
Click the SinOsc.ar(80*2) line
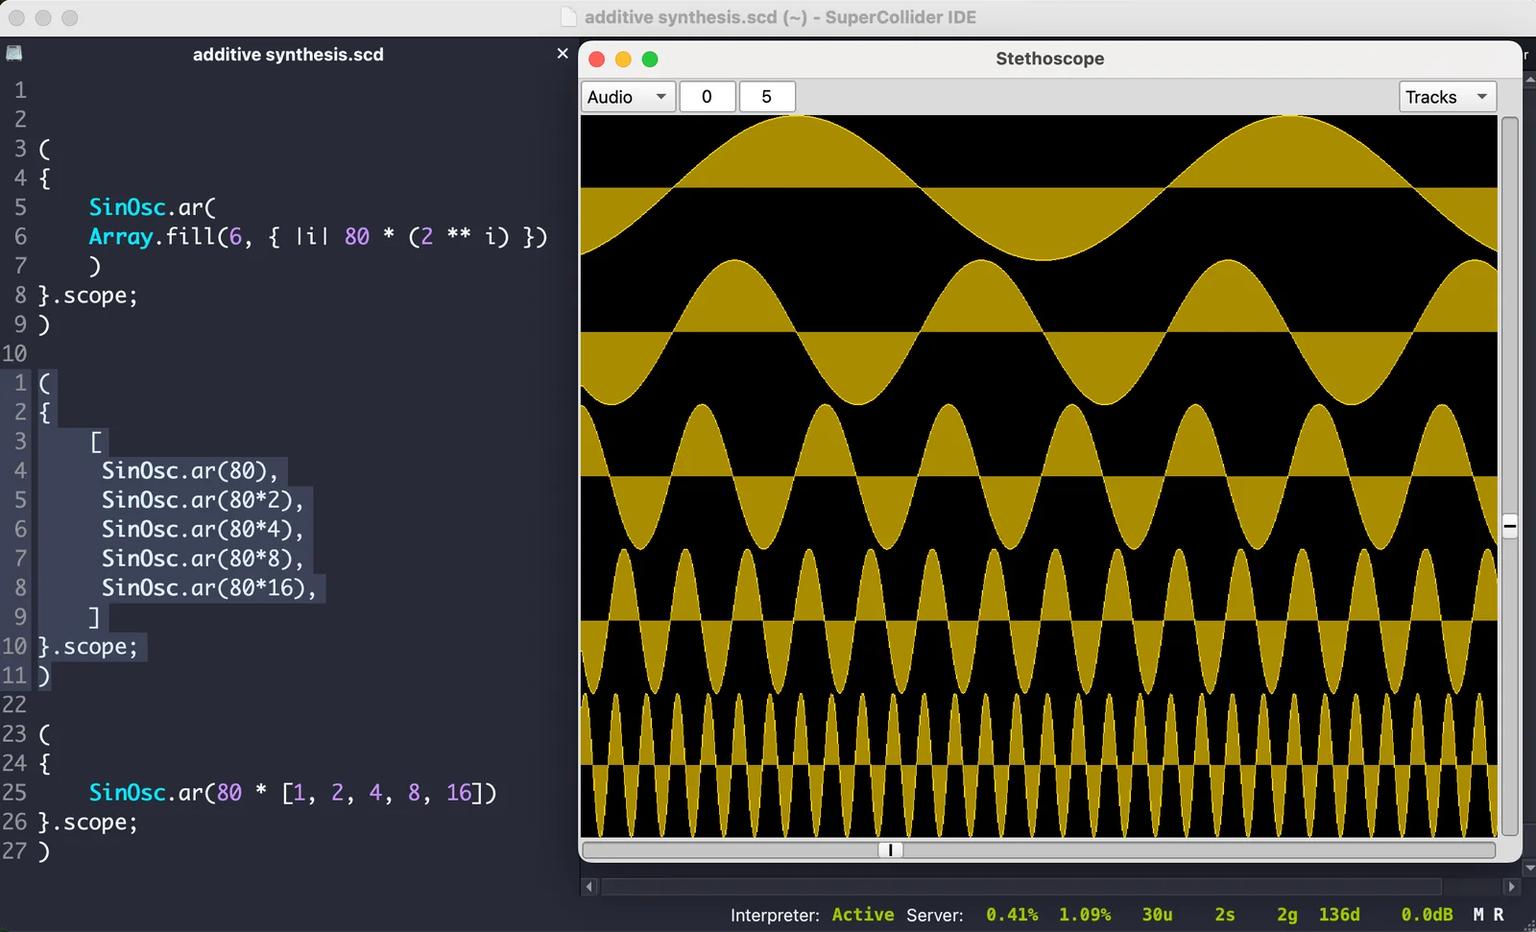point(202,499)
